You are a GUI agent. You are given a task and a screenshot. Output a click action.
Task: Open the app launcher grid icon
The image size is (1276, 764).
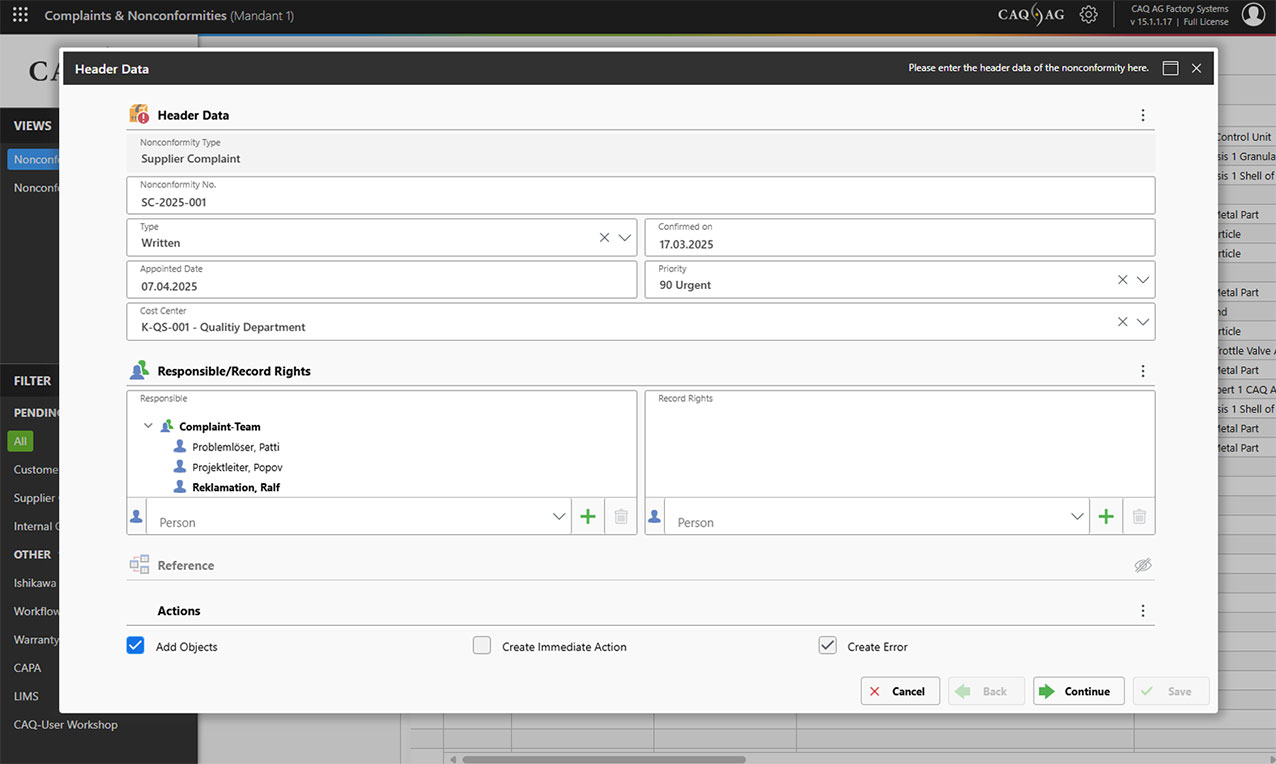(x=20, y=15)
